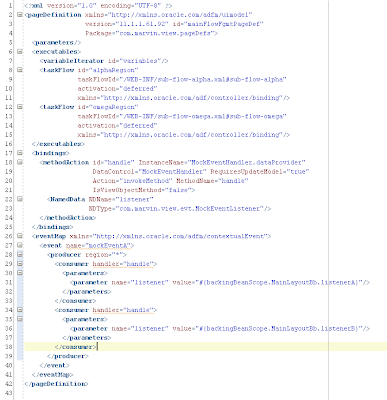Click the producer region="*" attribute
The width and height of the screenshot is (387, 400).
point(104,255)
